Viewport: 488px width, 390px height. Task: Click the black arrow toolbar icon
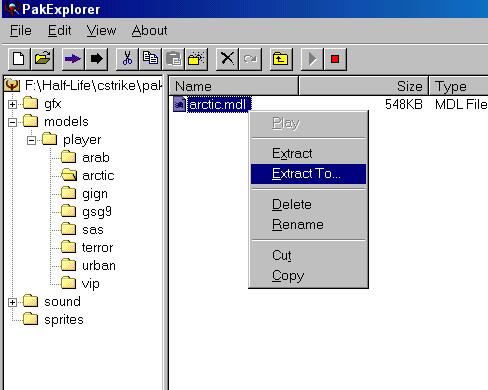96,59
